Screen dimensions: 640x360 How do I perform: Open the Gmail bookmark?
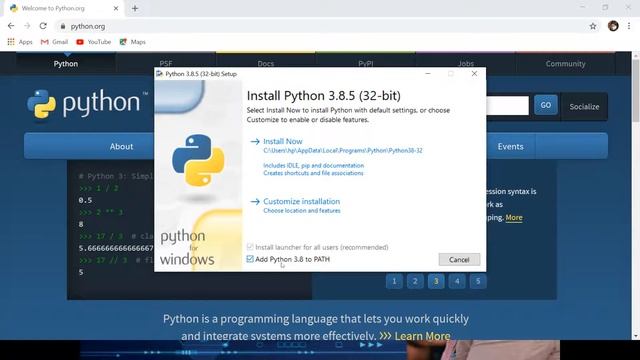(x=54, y=42)
